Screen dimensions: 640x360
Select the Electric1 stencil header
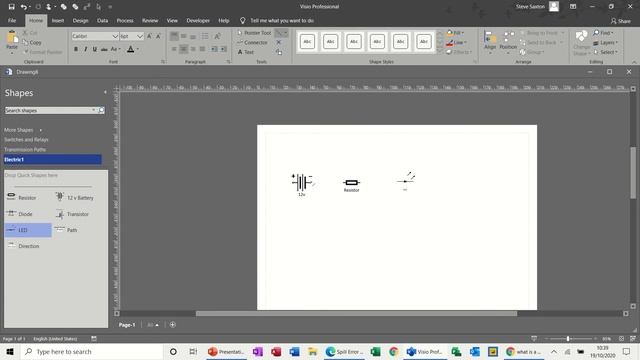(x=53, y=160)
